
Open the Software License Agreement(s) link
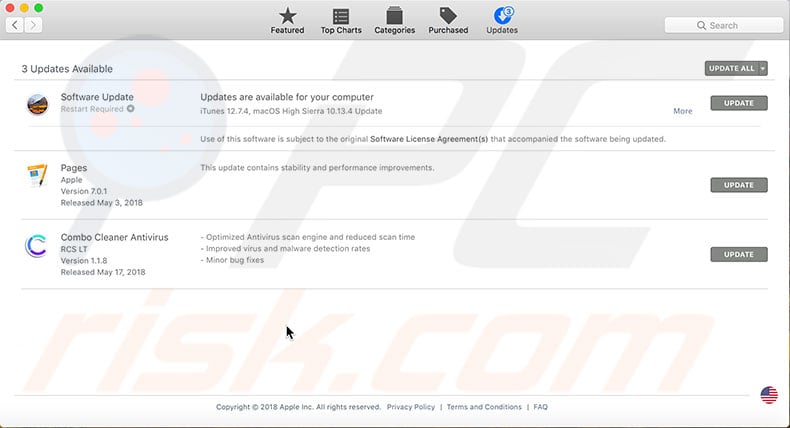429,139
